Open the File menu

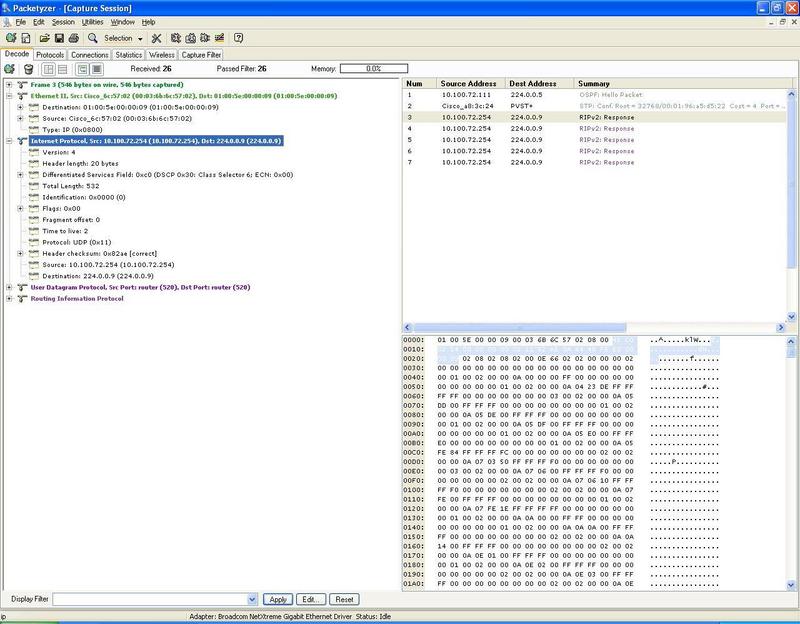(x=20, y=22)
